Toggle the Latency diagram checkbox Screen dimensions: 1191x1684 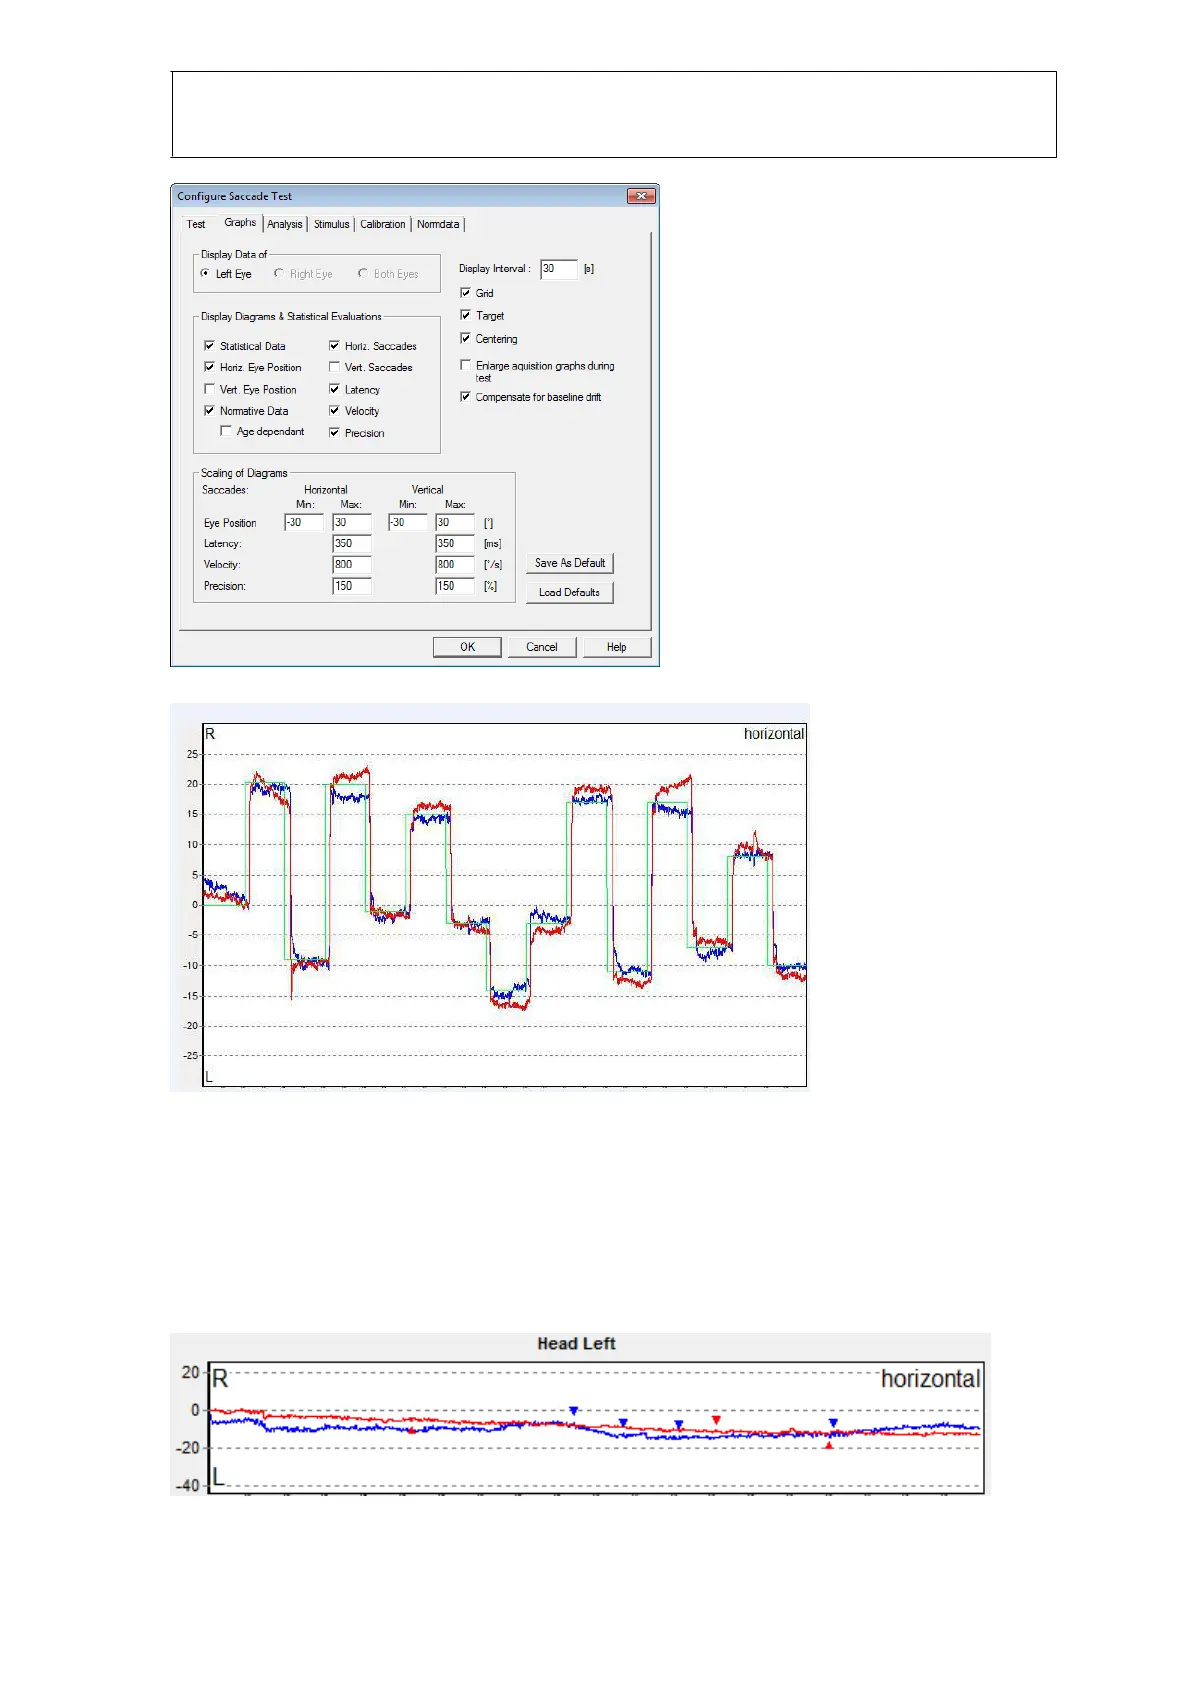(334, 389)
